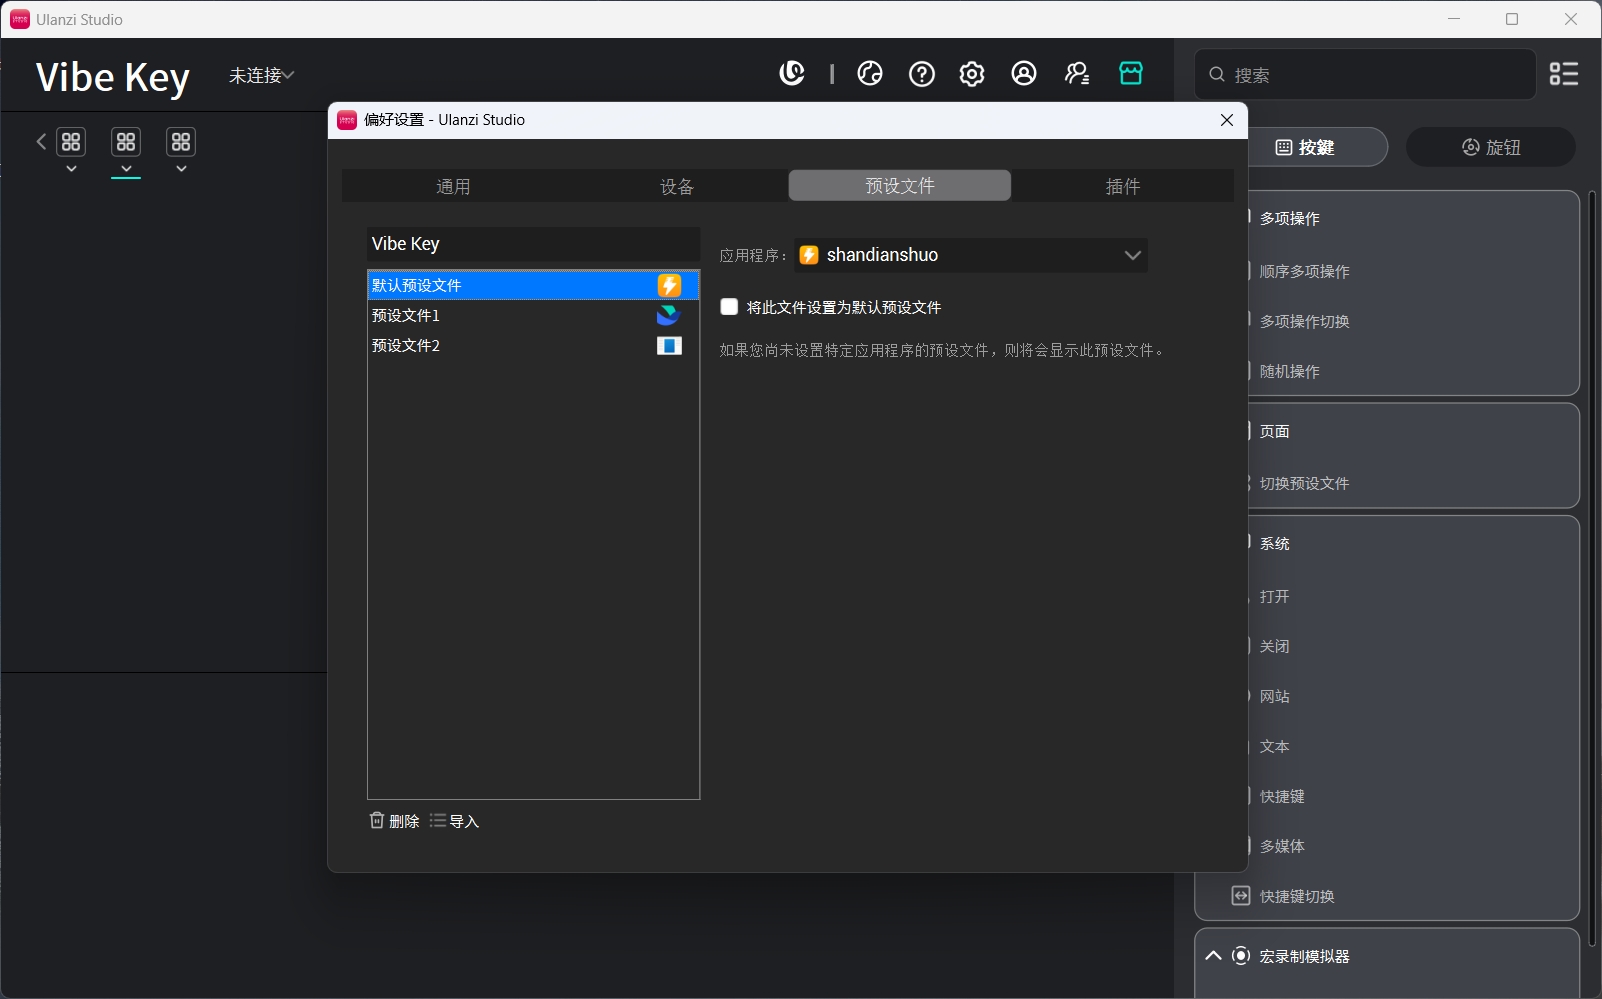Open settings with the gear icon

click(972, 73)
